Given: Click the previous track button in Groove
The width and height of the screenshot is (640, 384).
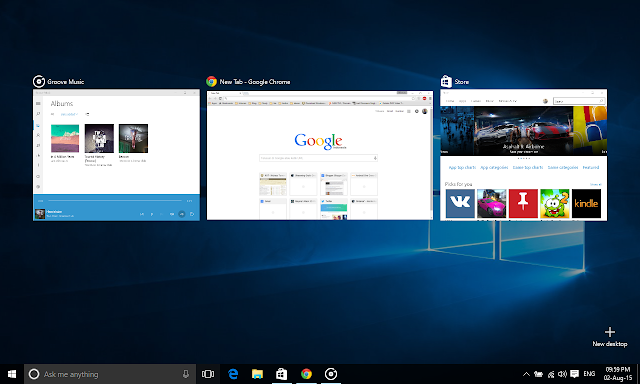Looking at the screenshot, I should pyautogui.click(x=142, y=214).
